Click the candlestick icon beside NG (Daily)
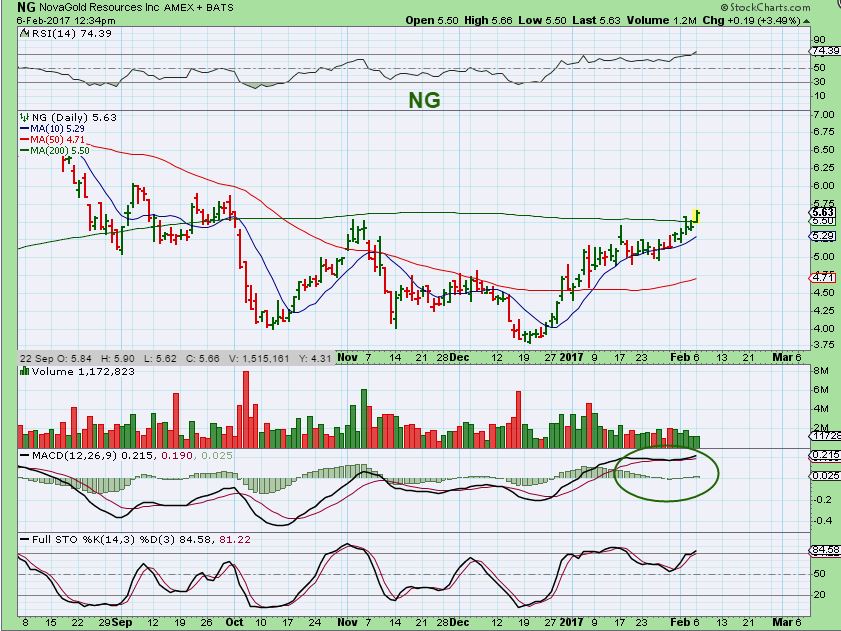 click(25, 117)
